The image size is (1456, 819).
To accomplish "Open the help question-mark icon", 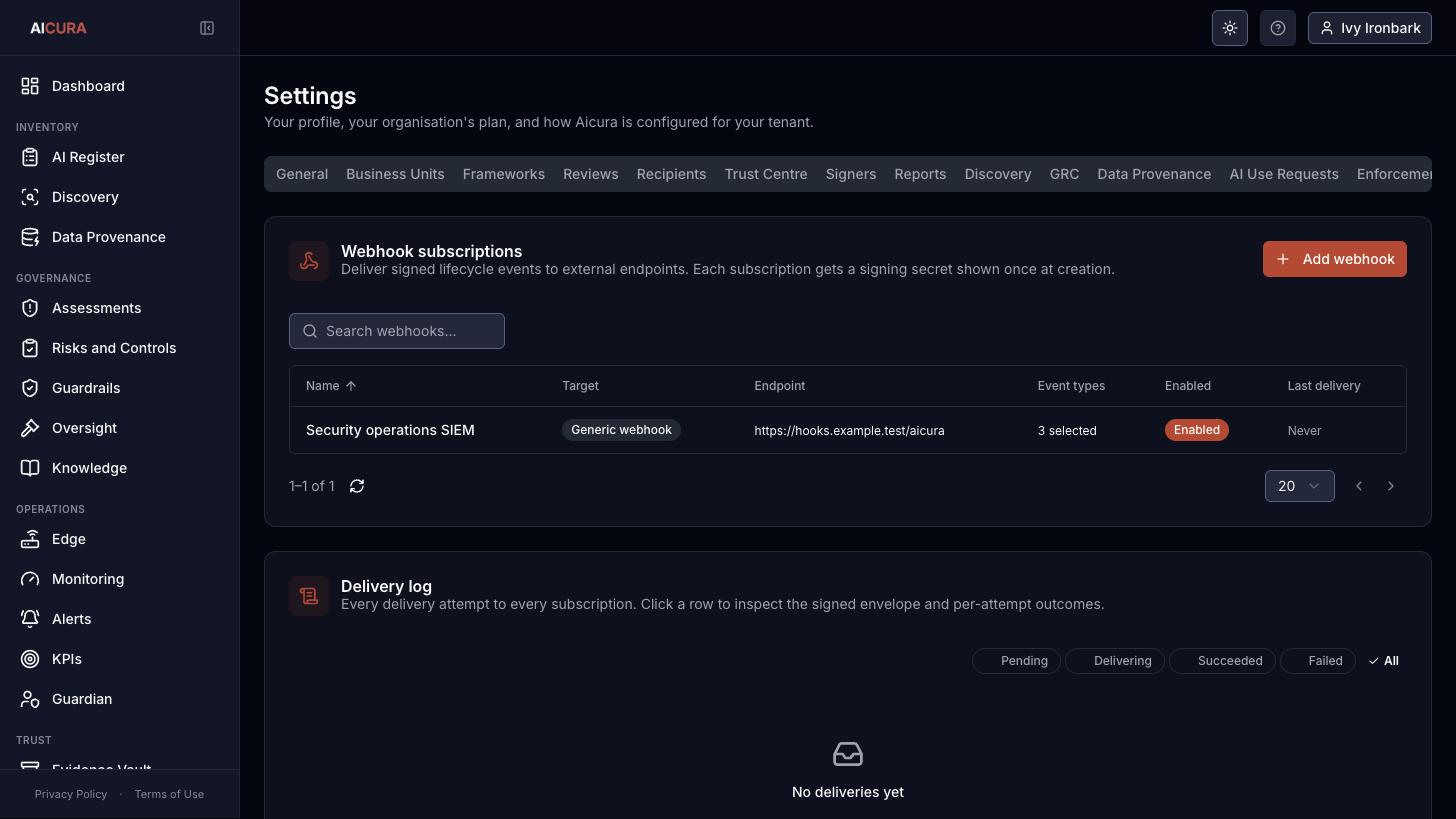I will click(1278, 28).
